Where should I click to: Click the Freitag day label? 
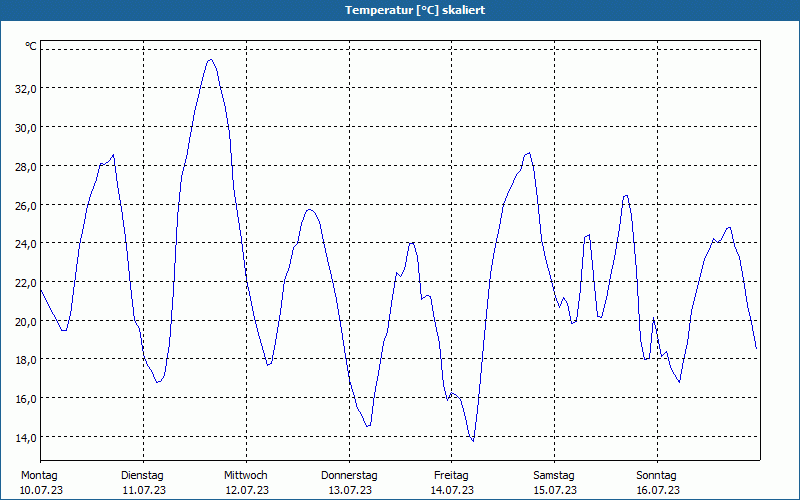451,475
